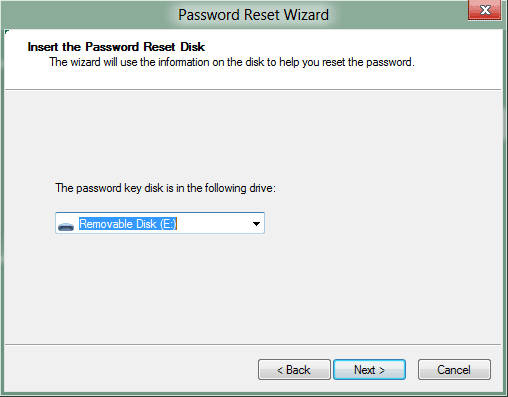Click the removable disk drive icon
The width and height of the screenshot is (508, 397).
[66, 227]
